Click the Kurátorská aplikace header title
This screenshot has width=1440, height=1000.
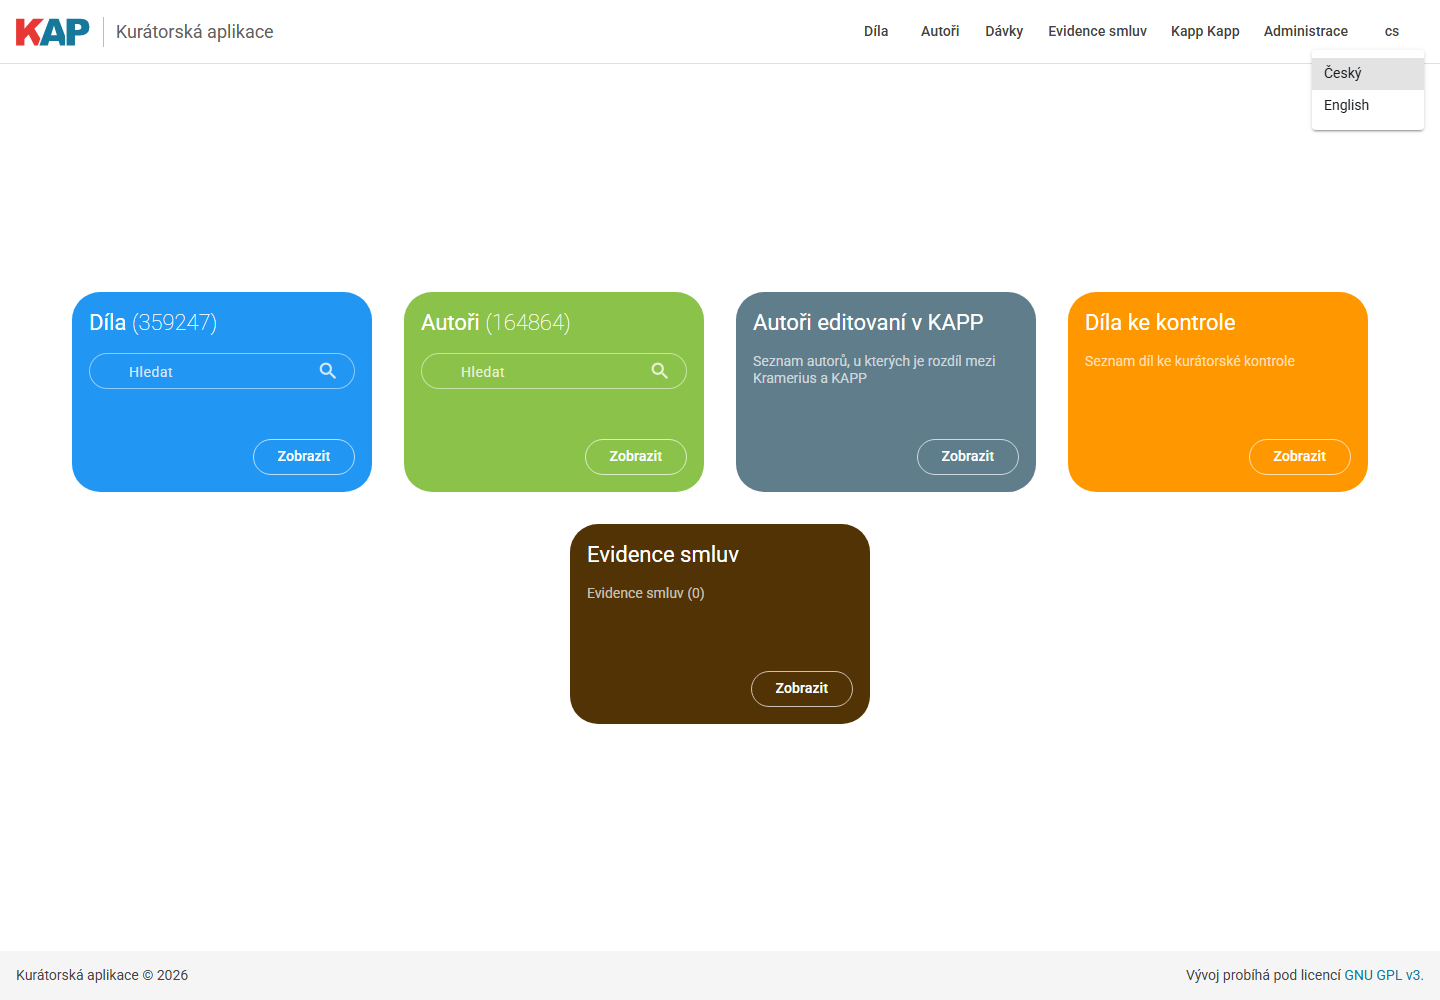click(x=195, y=32)
